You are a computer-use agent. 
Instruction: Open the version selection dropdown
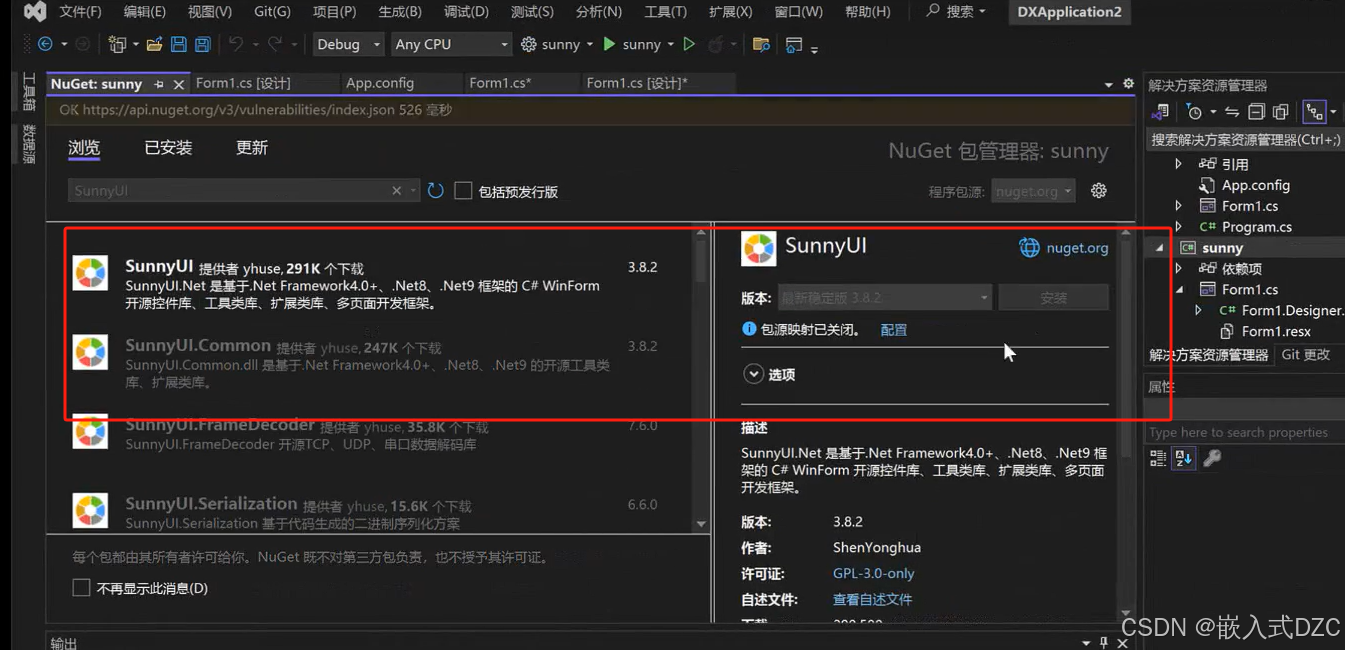tap(885, 297)
